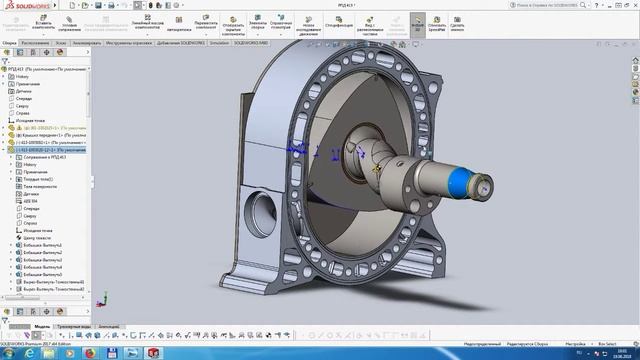
Task: Switch to the Расположение ribbon tab
Action: click(x=36, y=43)
